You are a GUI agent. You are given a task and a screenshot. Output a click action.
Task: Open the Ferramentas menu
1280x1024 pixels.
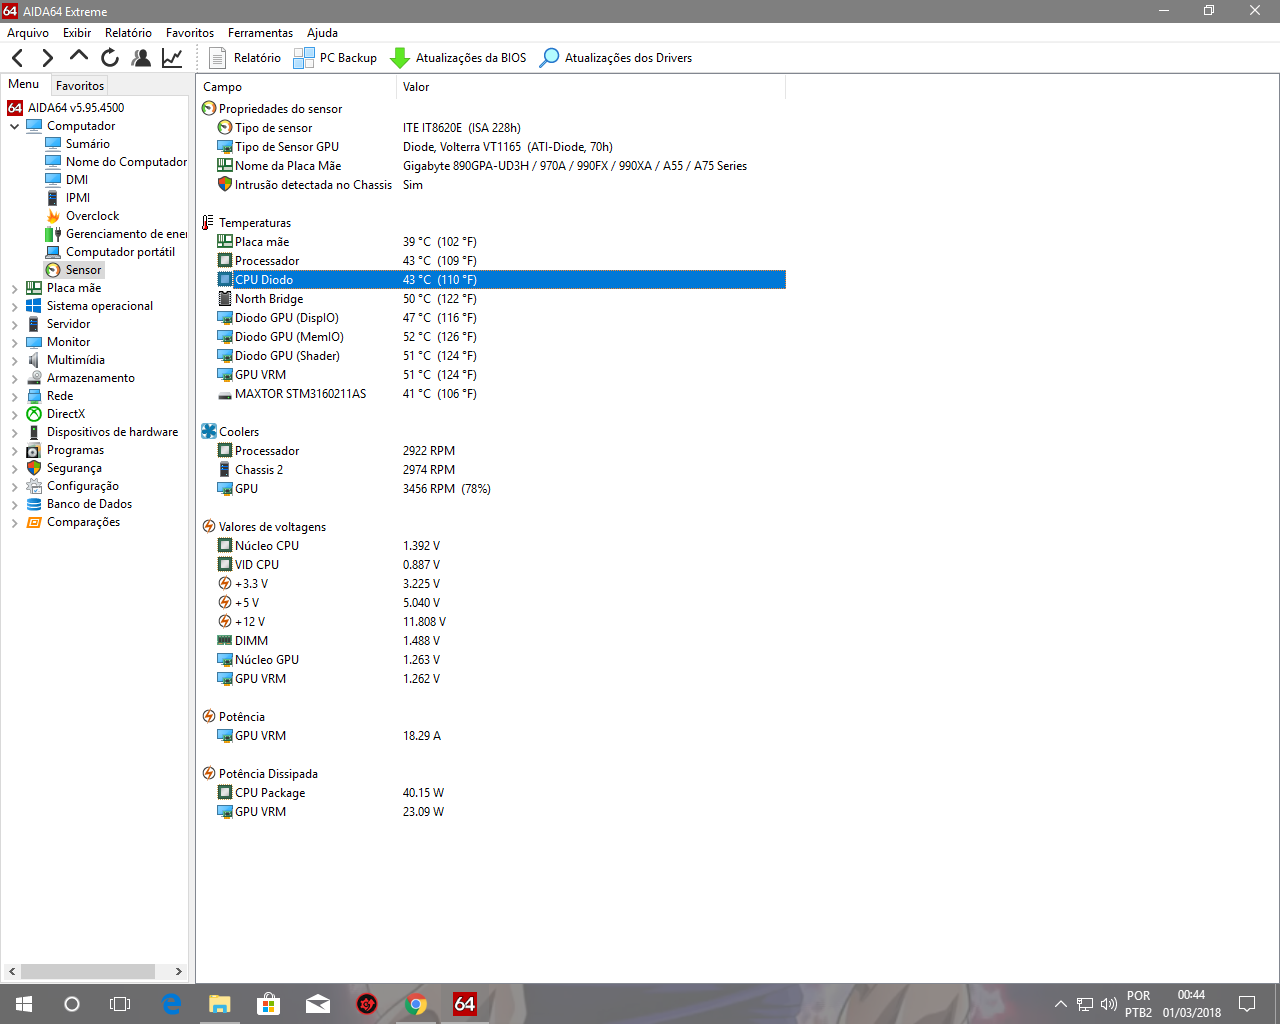point(260,33)
